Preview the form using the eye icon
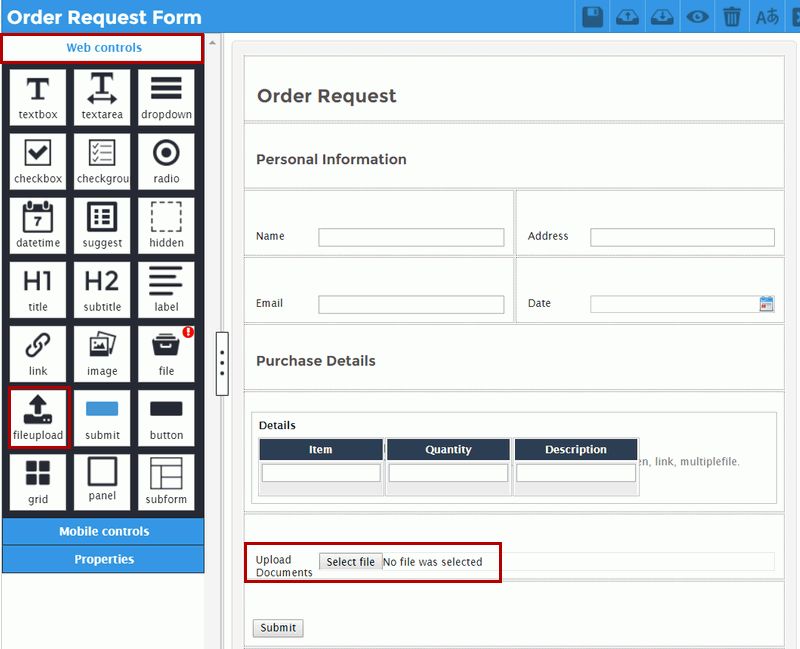This screenshot has width=800, height=649. click(x=697, y=16)
